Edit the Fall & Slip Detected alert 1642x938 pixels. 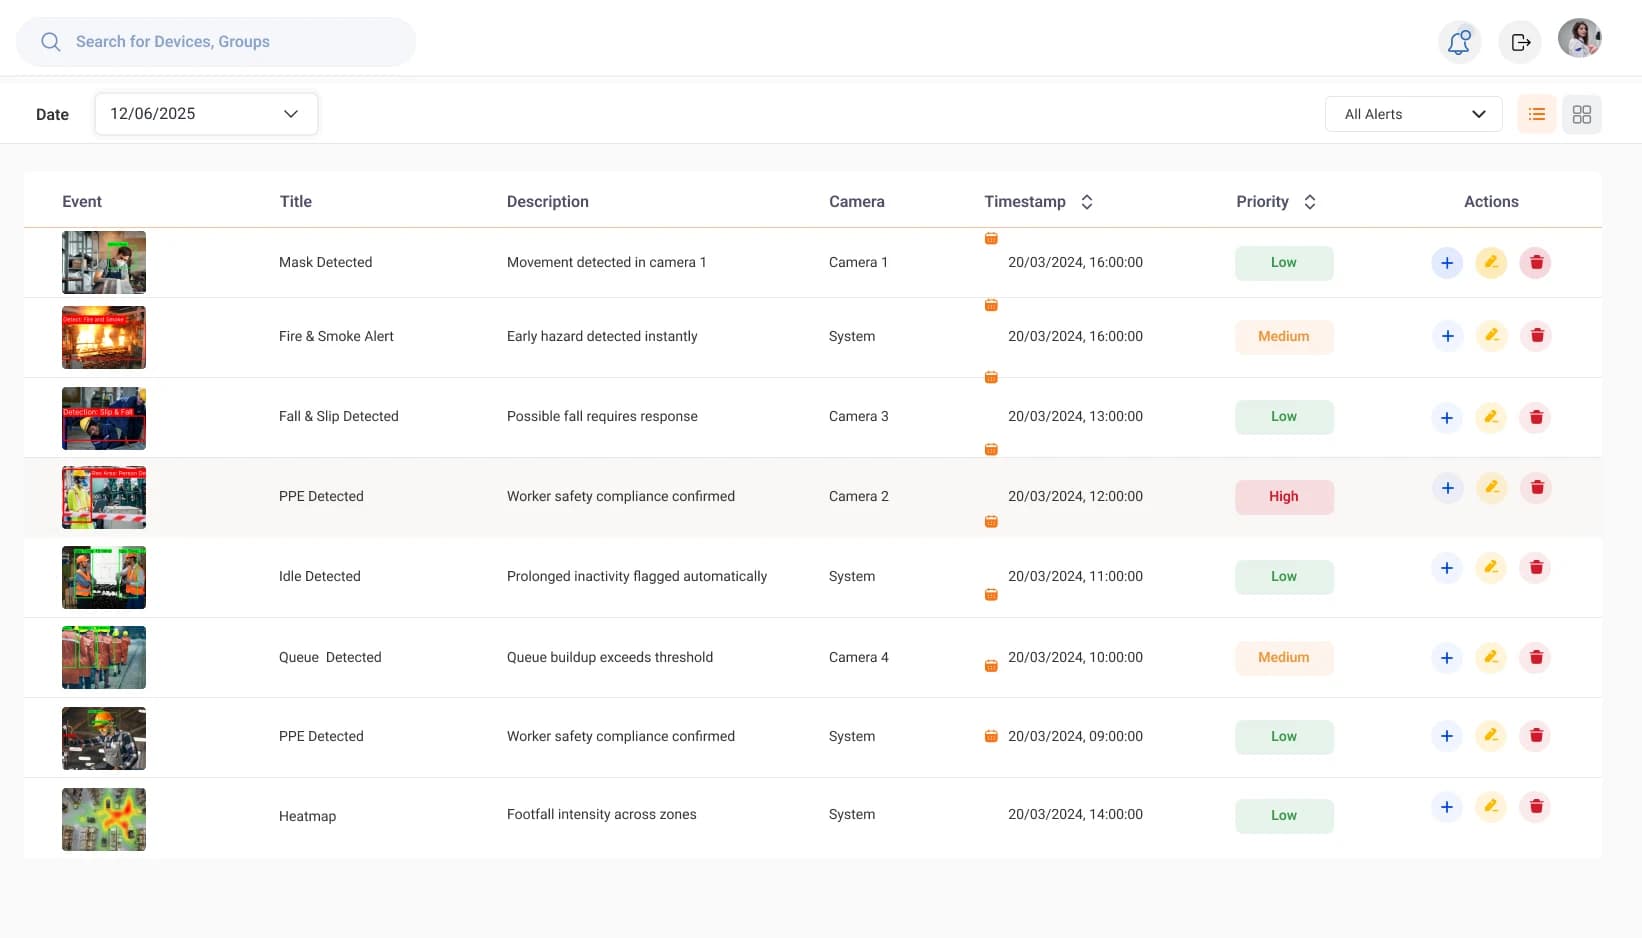click(x=1491, y=417)
